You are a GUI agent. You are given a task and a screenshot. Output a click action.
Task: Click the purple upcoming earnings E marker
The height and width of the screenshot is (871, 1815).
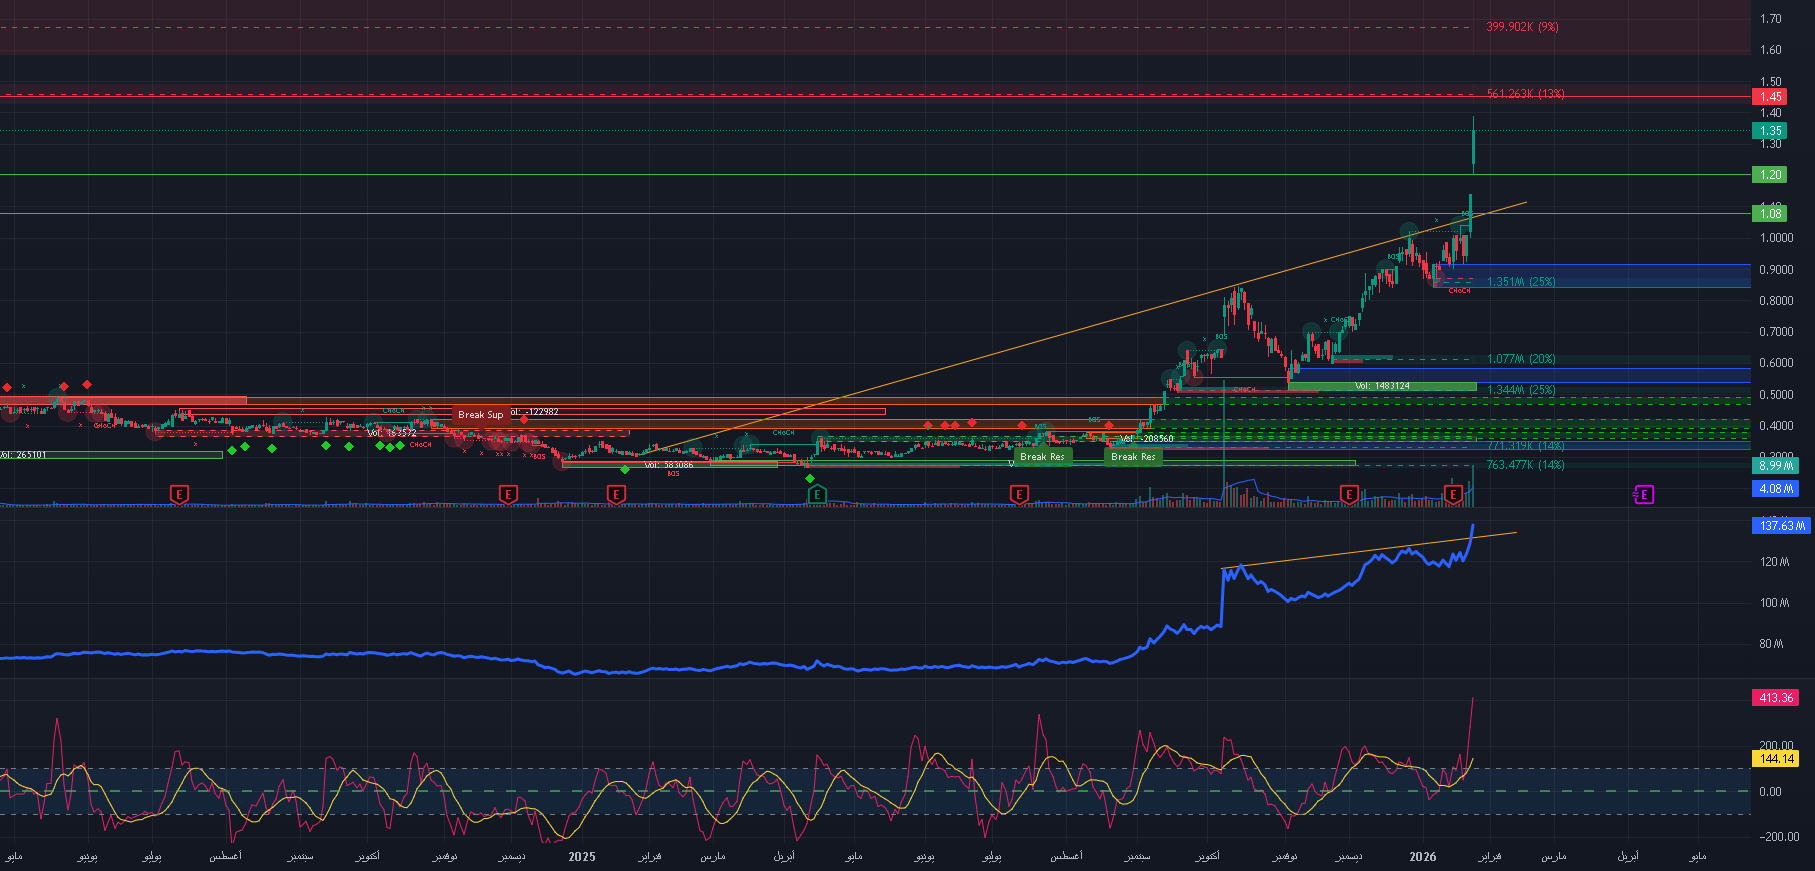1644,494
